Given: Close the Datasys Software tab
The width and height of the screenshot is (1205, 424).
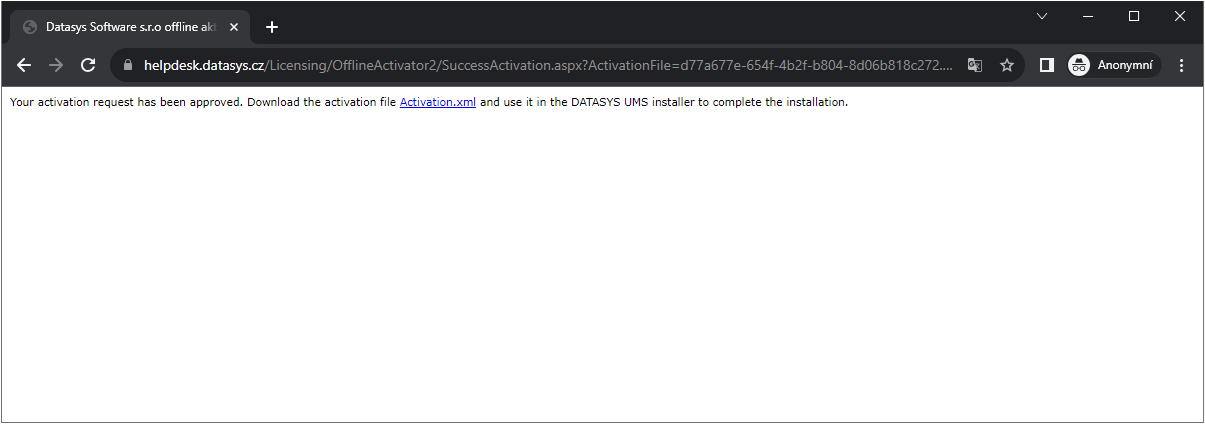Looking at the screenshot, I should click(x=234, y=27).
